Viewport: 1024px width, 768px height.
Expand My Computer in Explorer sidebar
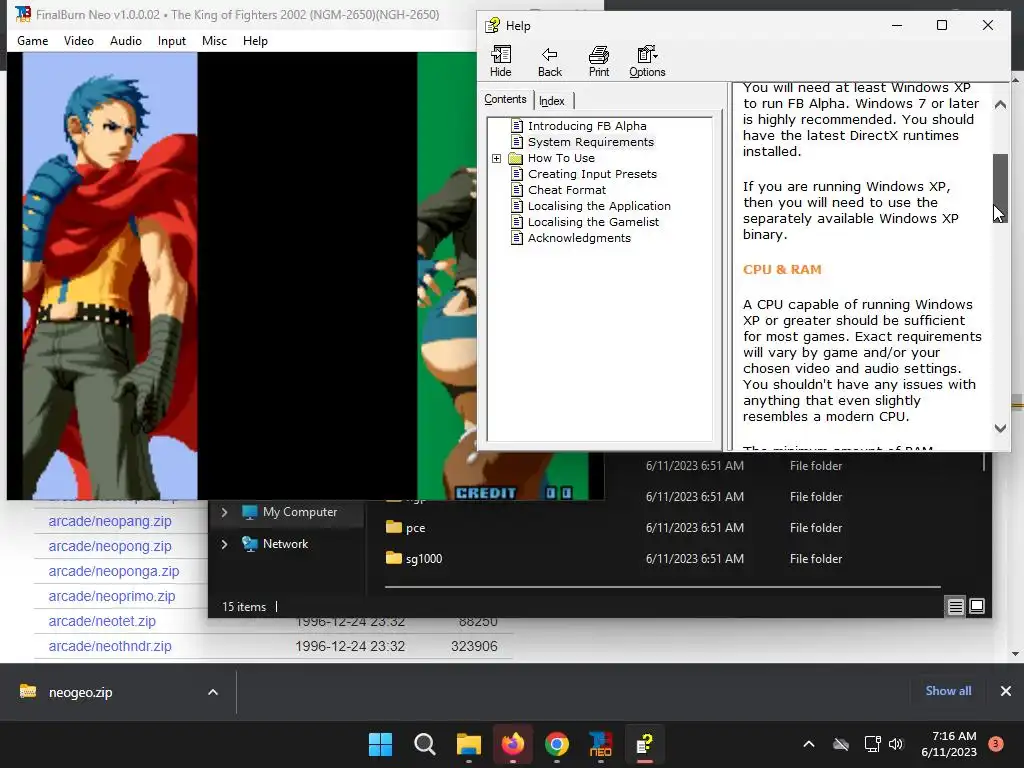pos(225,512)
